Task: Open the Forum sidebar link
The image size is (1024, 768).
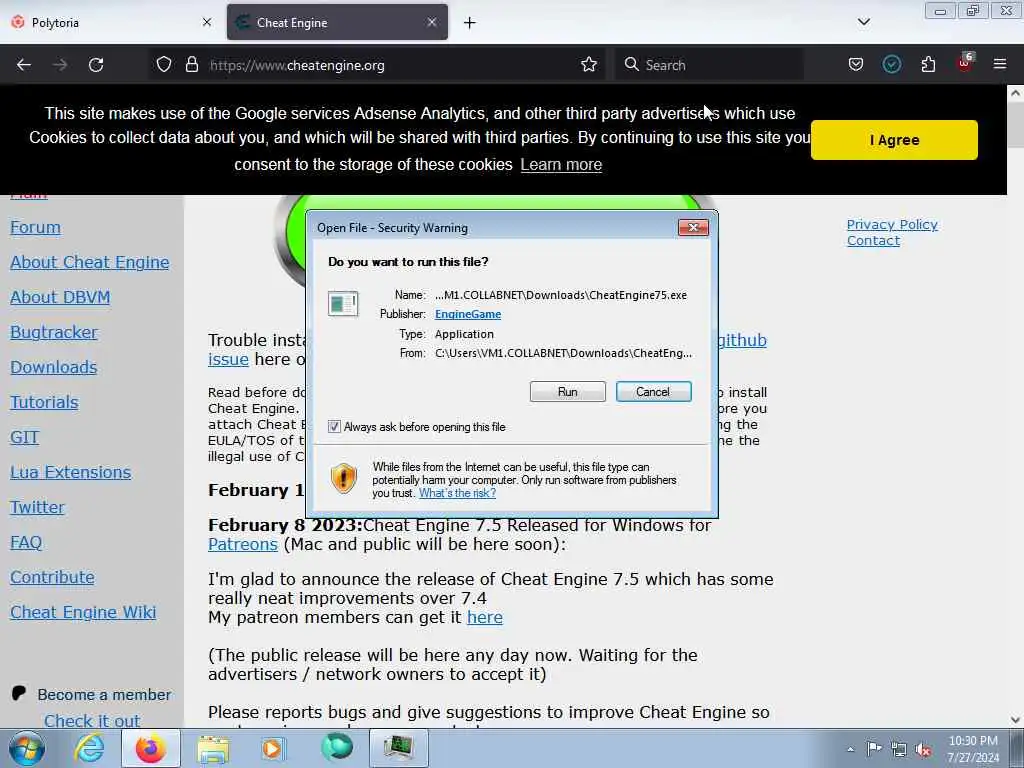Action: 35,227
